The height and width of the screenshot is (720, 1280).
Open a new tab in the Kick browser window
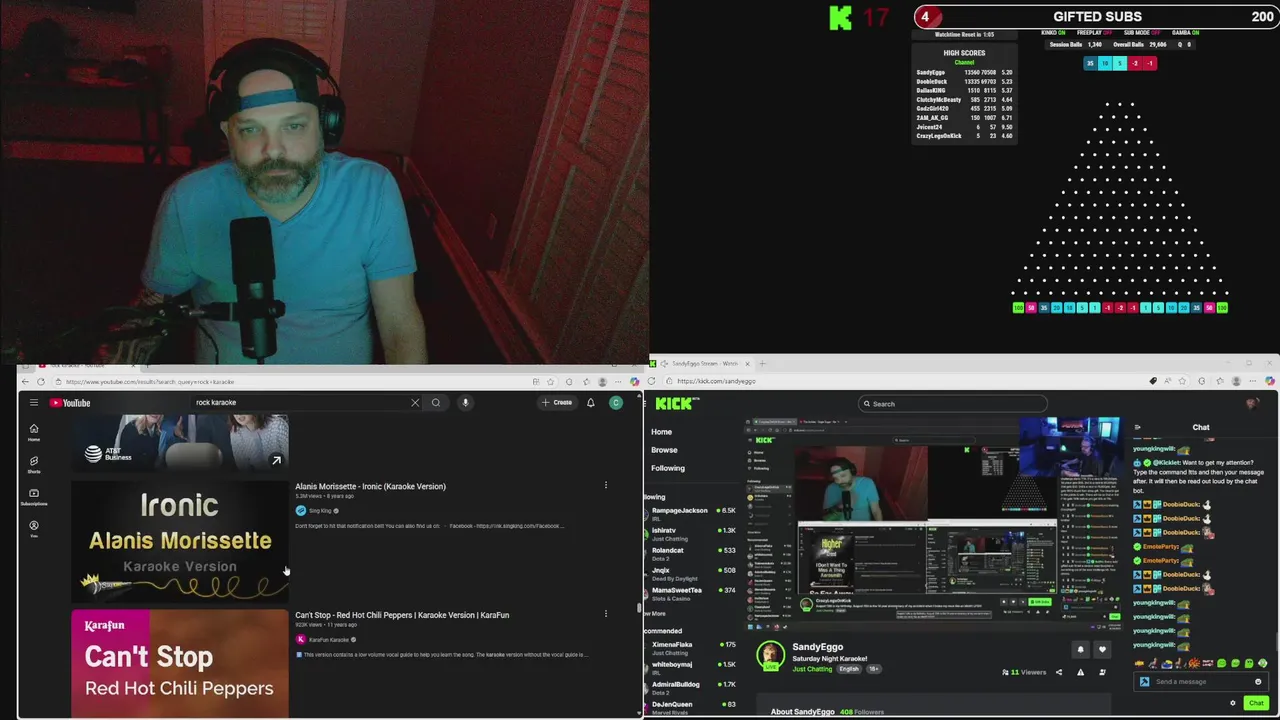(762, 364)
